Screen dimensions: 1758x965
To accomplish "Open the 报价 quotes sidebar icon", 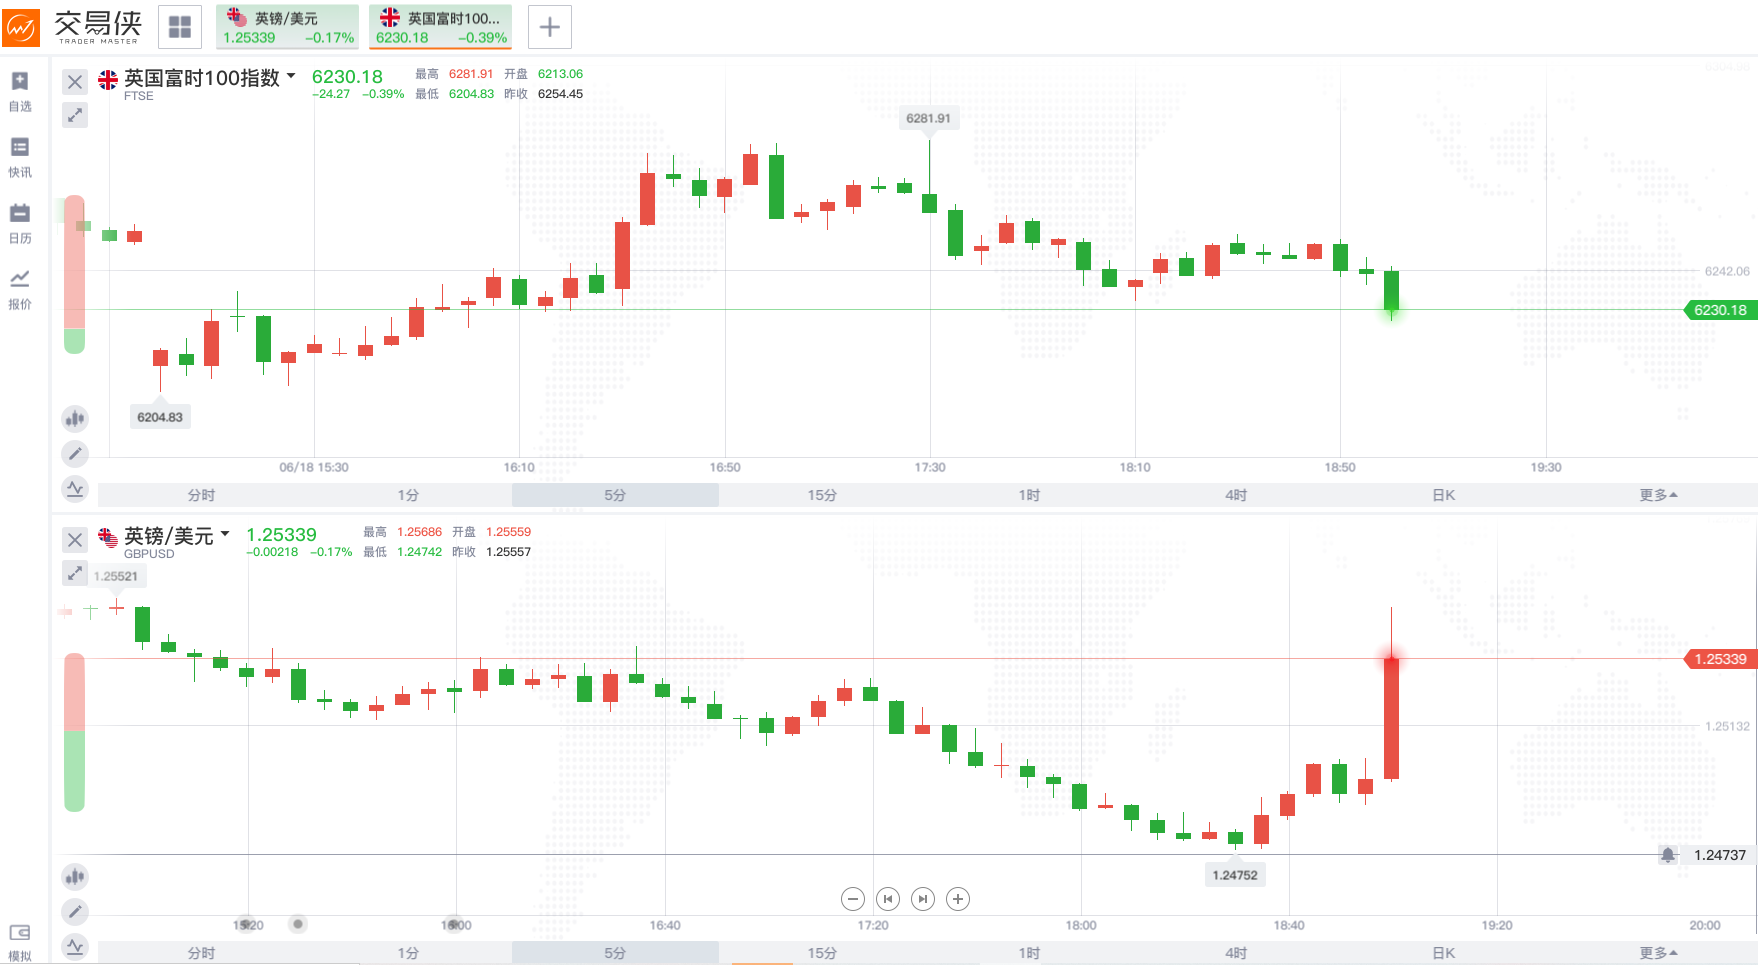I will point(20,288).
